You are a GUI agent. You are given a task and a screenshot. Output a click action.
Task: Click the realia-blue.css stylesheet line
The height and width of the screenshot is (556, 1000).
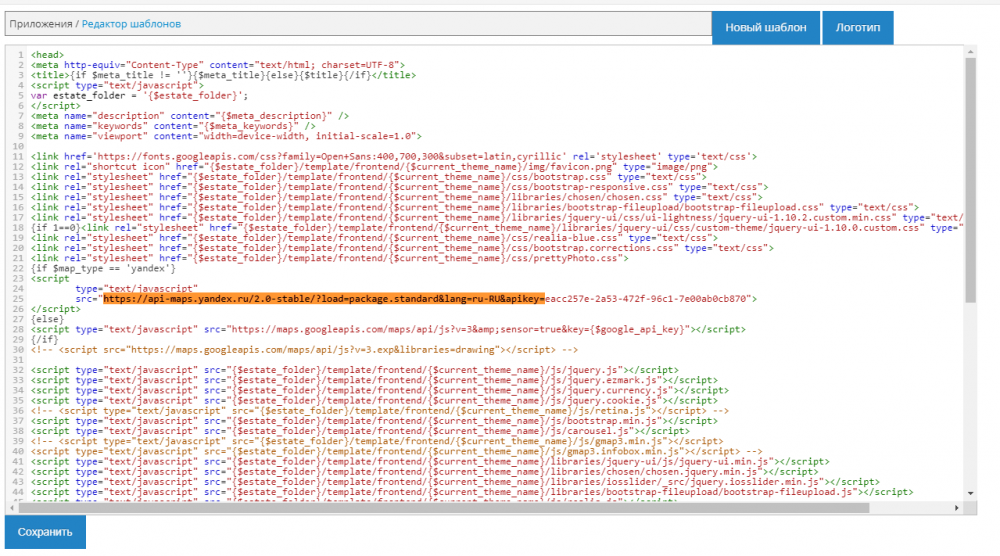374,238
